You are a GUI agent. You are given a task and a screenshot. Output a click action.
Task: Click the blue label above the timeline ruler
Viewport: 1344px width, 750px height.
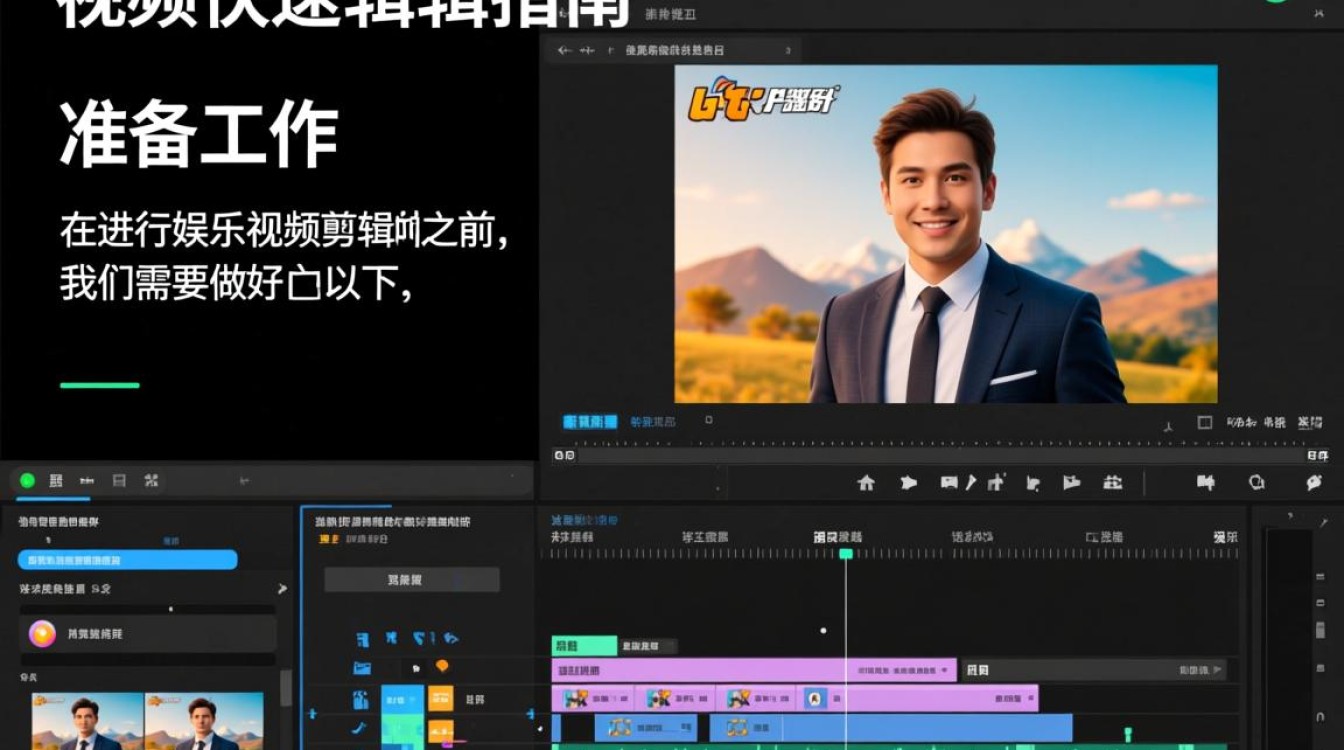[x=584, y=521]
